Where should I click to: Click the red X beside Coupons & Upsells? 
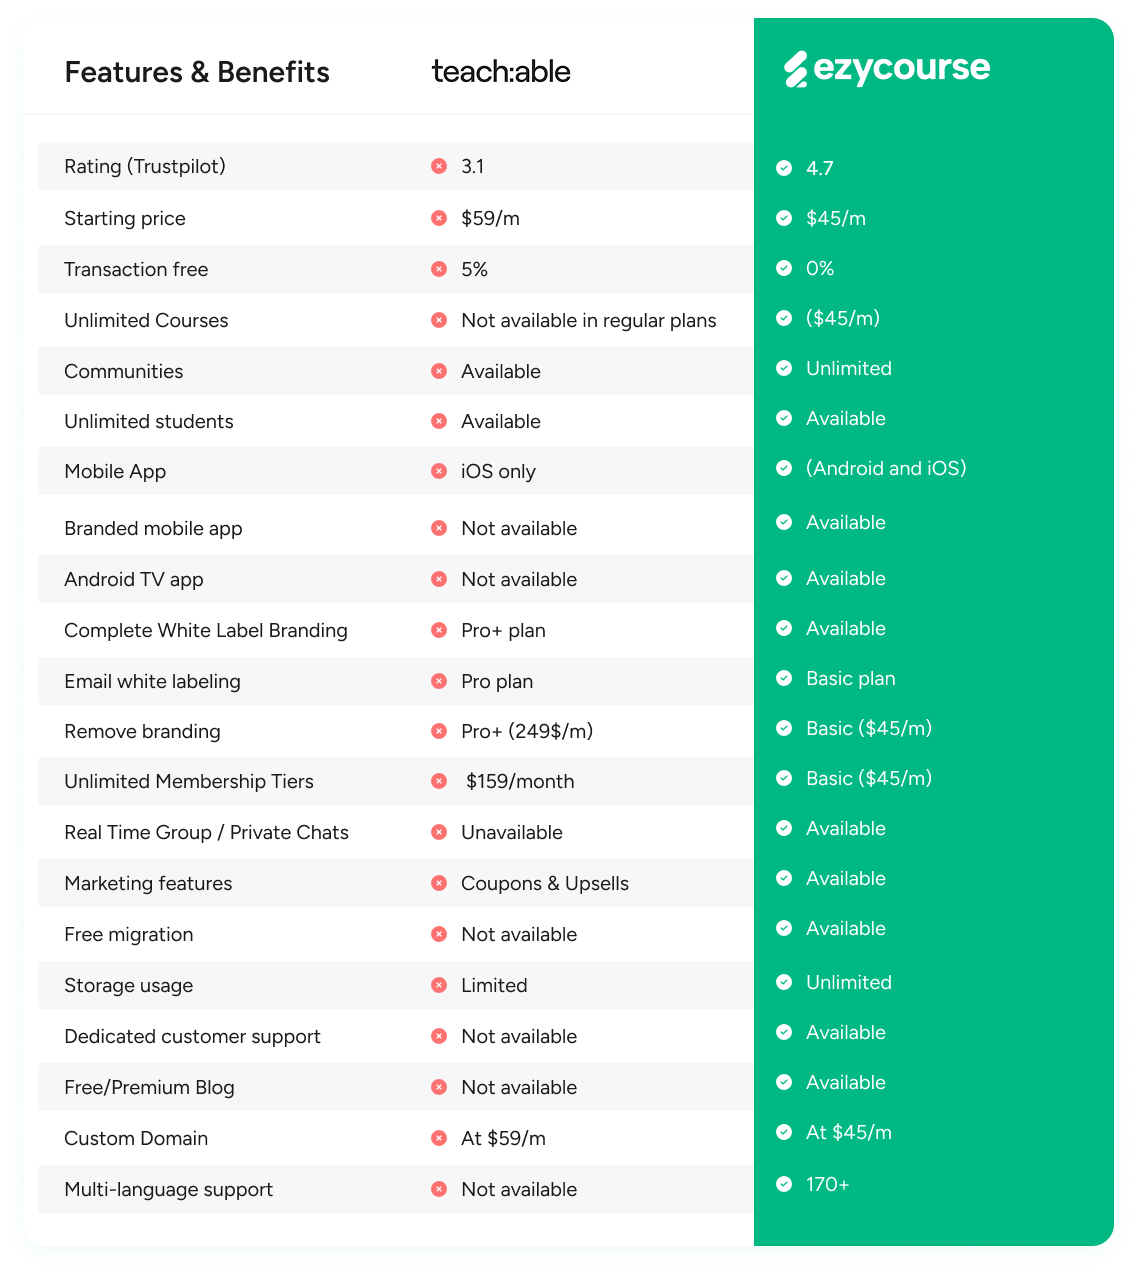[x=439, y=883]
